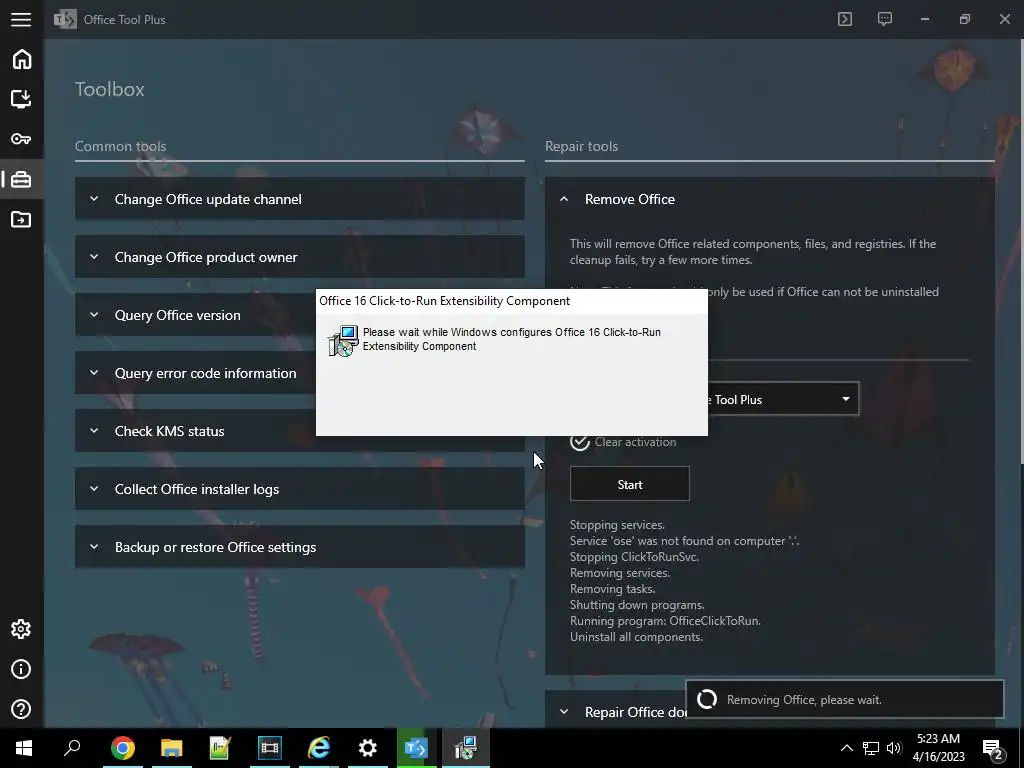Expand Query error code information
The width and height of the screenshot is (1024, 768).
coord(195,373)
